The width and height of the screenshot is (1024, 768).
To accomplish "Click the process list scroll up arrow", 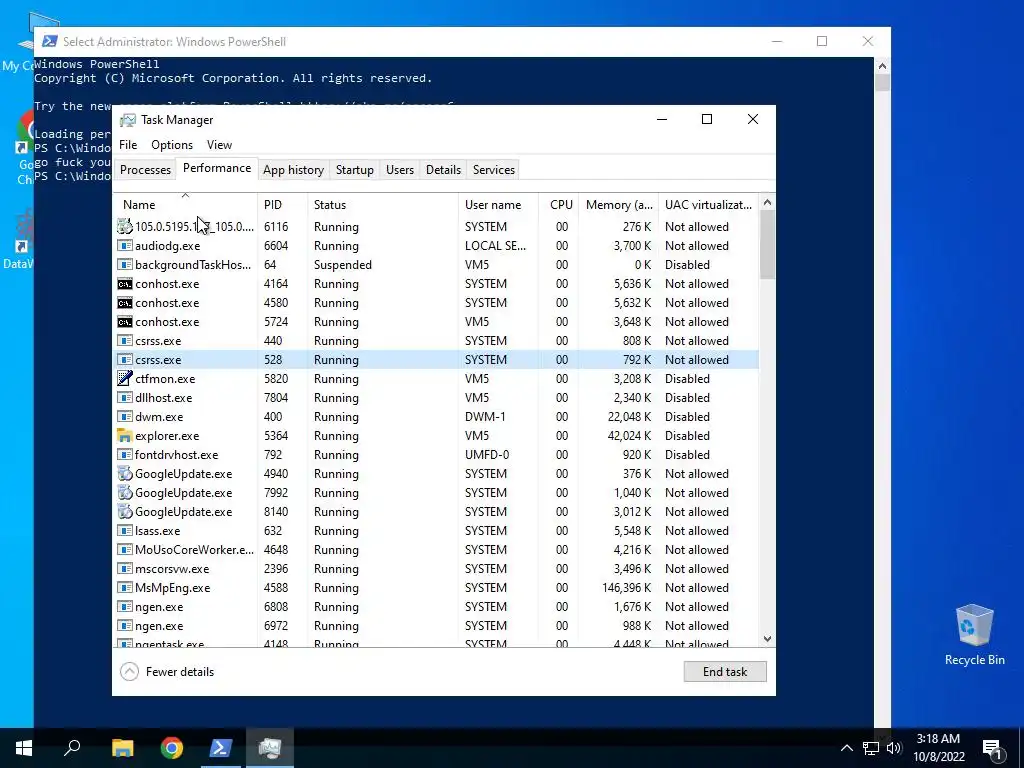I will [767, 202].
